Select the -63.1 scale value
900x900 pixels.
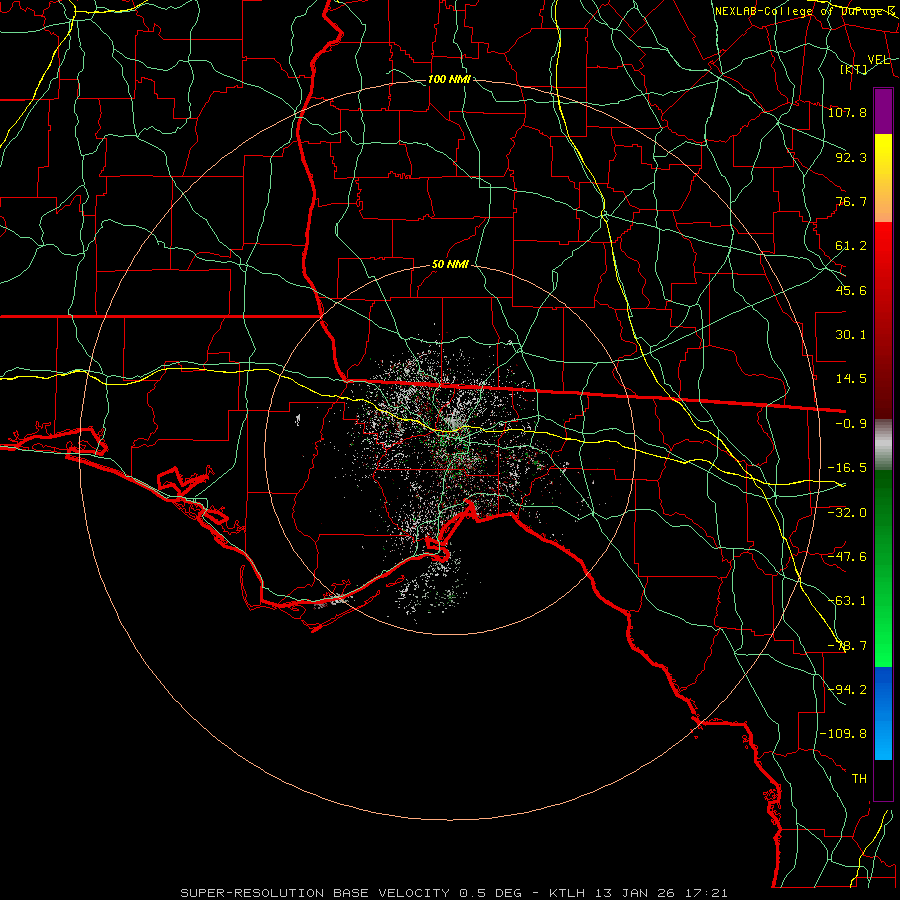coord(847,600)
